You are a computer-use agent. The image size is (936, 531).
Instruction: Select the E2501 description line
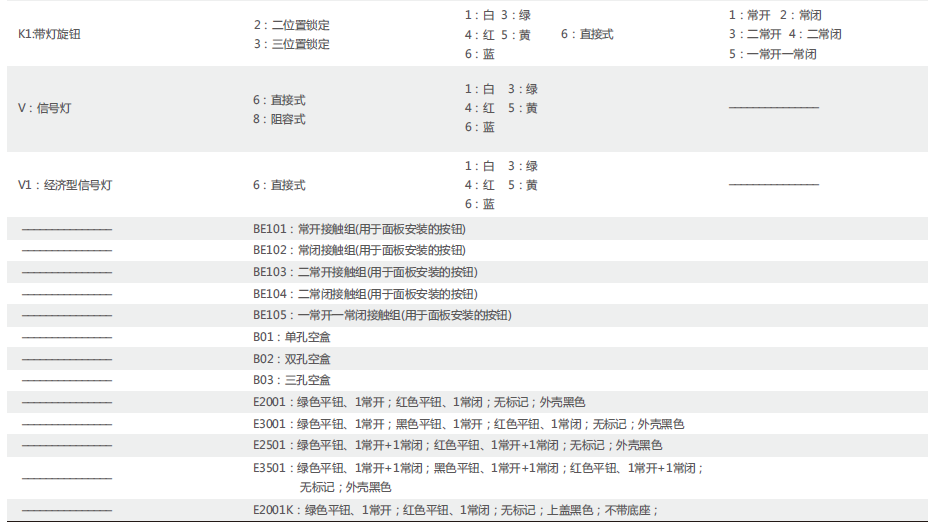[x=457, y=445]
